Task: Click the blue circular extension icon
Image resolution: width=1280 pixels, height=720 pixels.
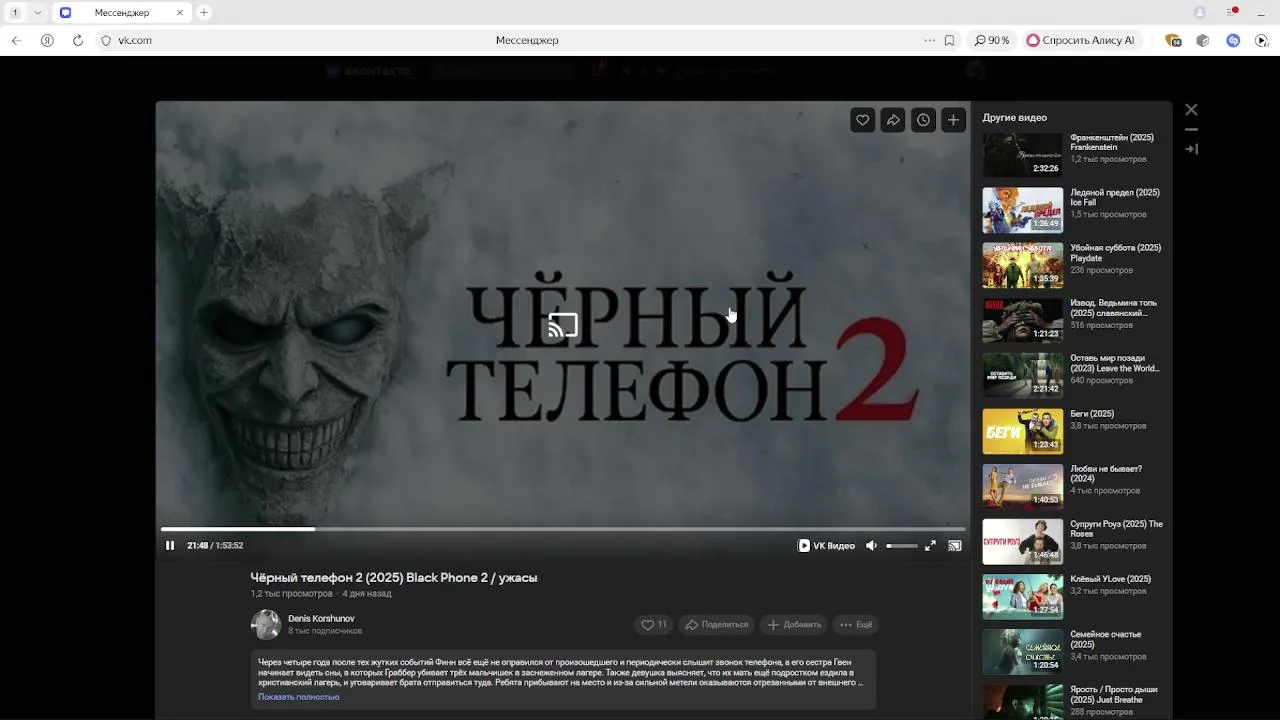Action: [x=1233, y=40]
